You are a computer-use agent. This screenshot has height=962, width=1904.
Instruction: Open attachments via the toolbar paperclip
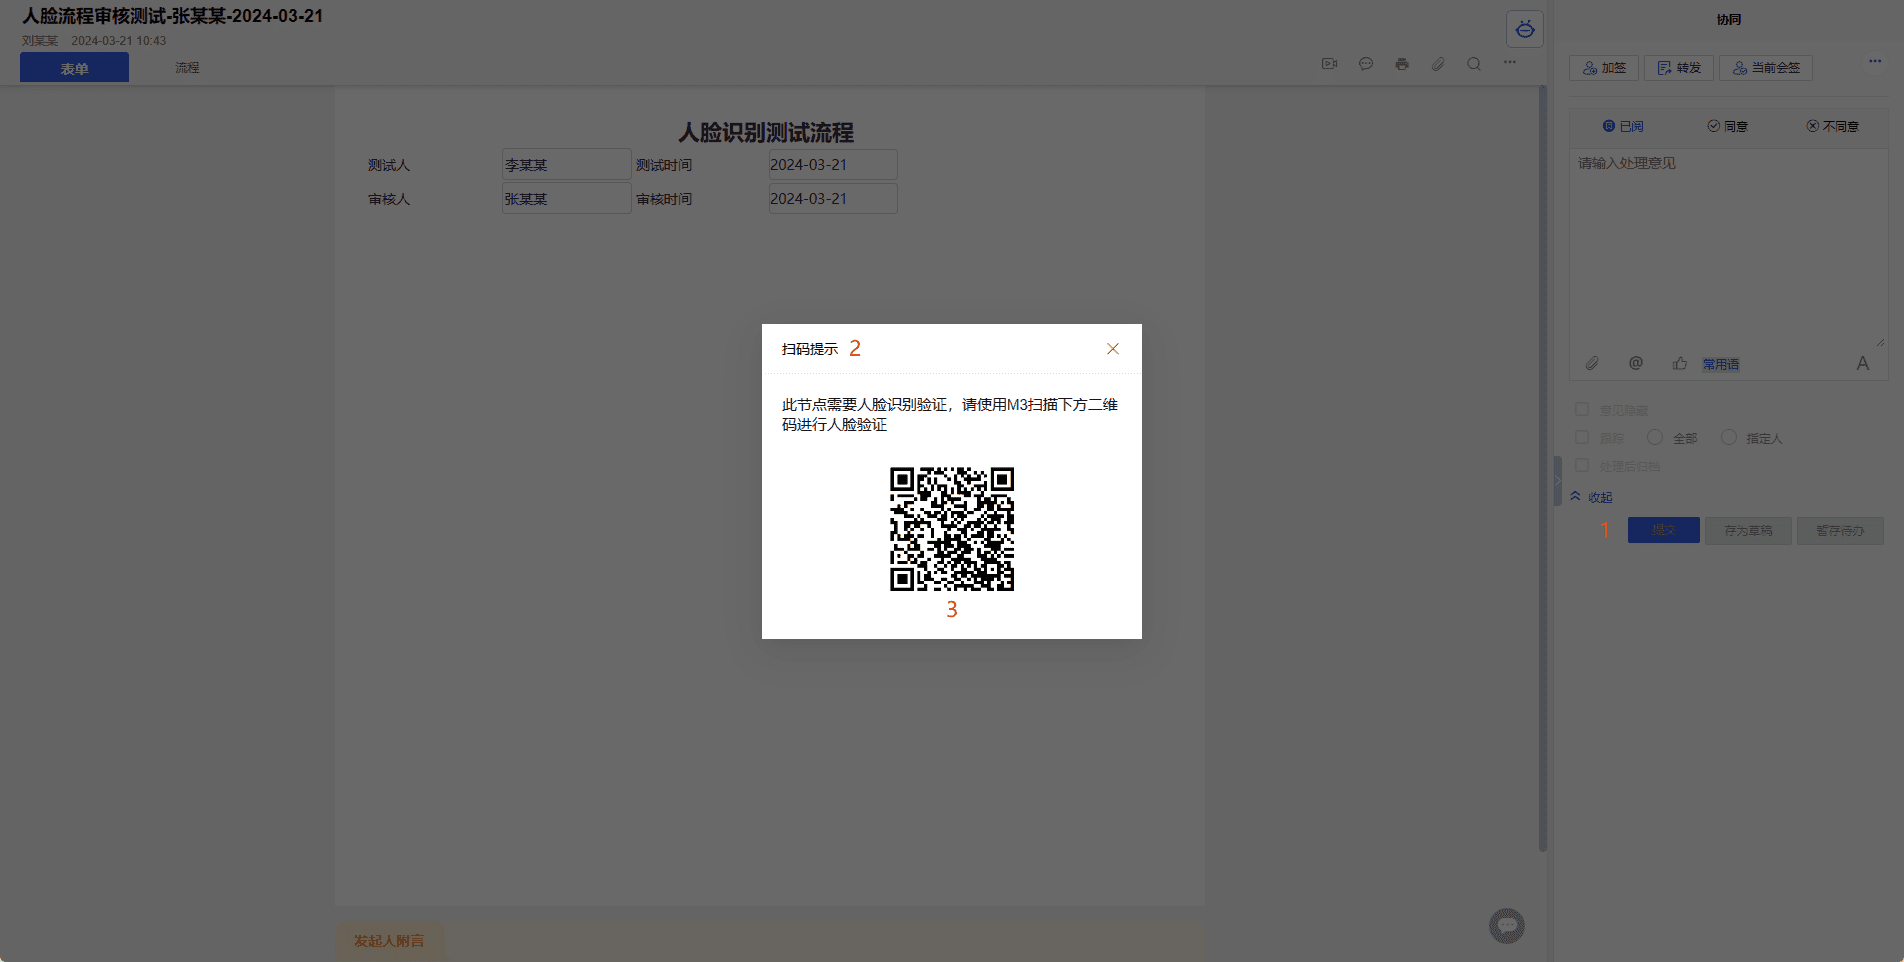(x=1438, y=64)
